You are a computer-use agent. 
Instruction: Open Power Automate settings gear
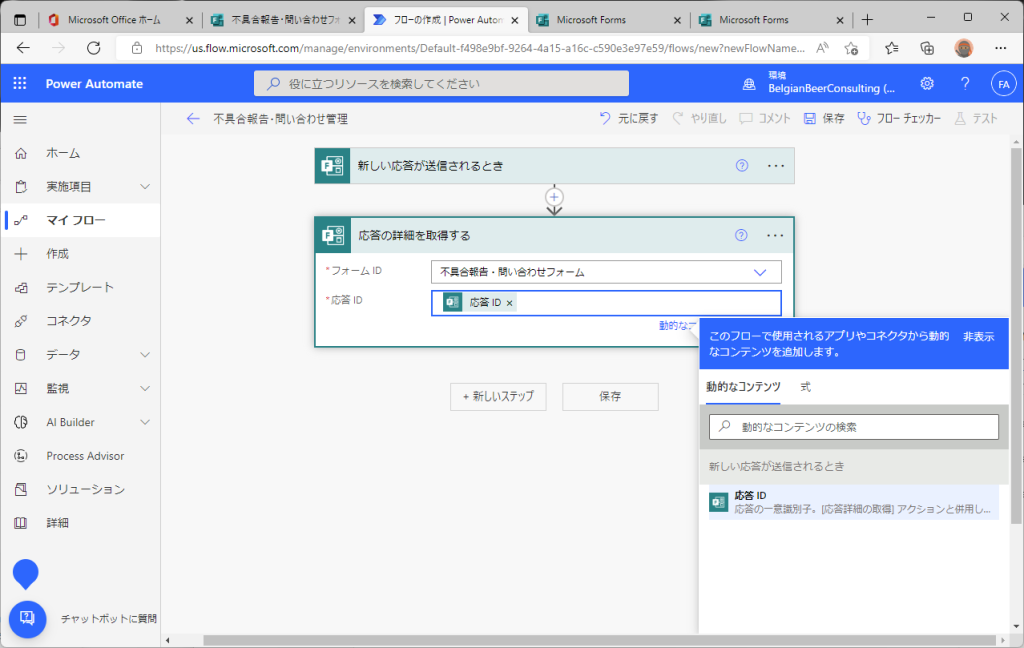[927, 84]
